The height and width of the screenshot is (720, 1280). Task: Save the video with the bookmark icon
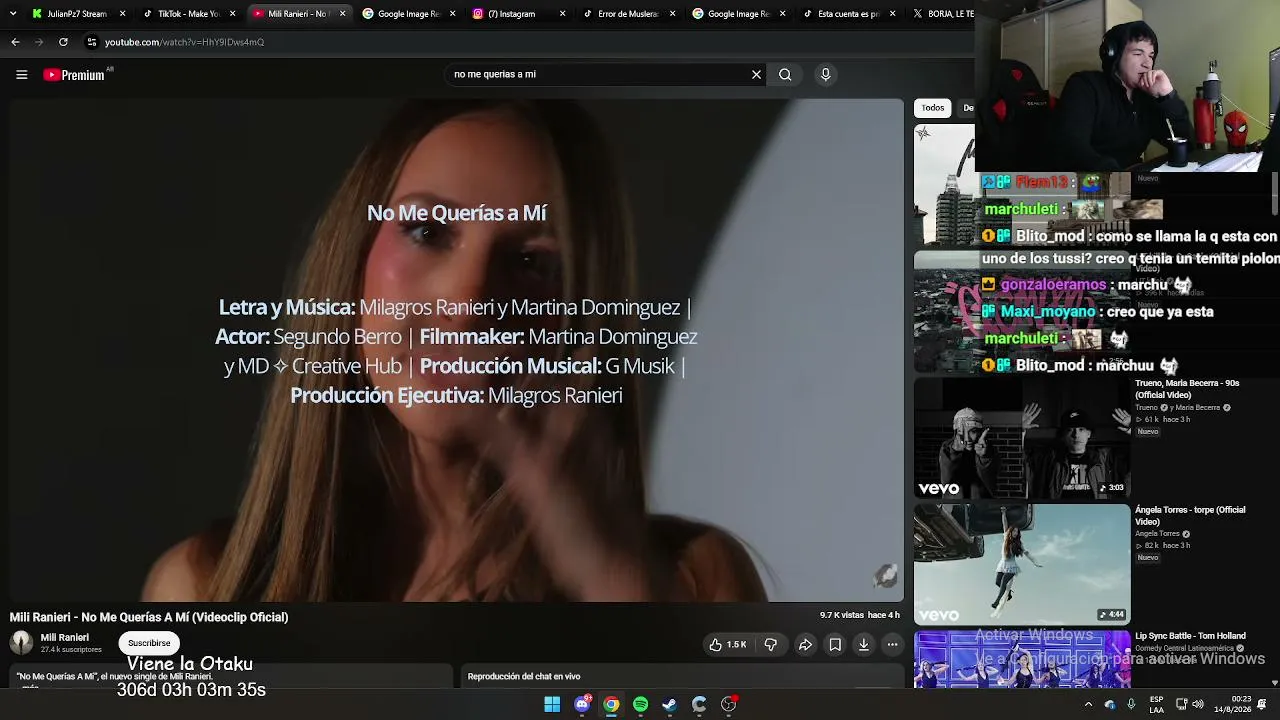[835, 645]
